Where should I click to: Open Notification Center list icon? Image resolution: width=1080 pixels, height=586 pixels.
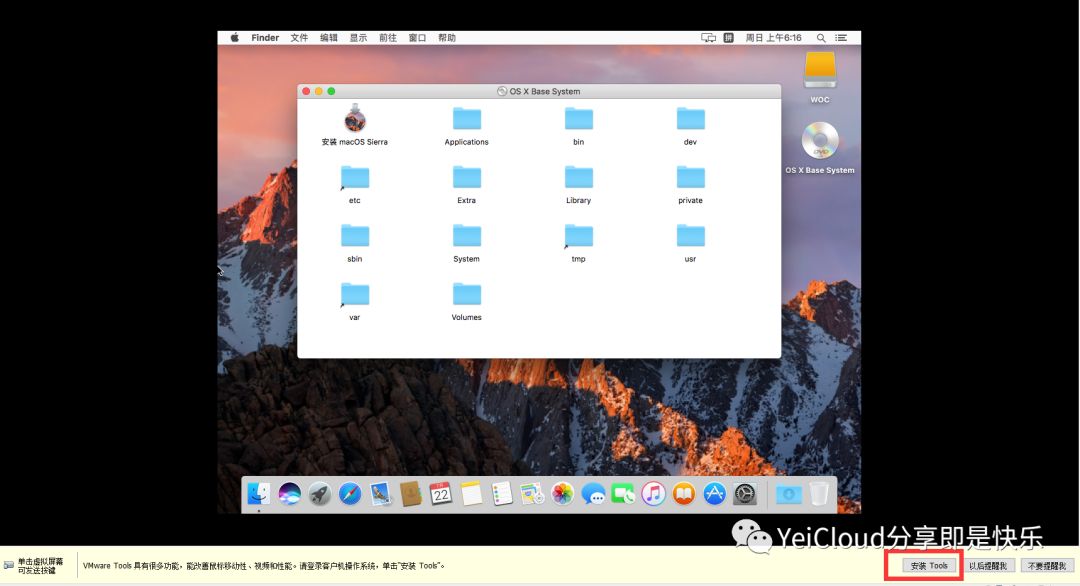[x=841, y=38]
